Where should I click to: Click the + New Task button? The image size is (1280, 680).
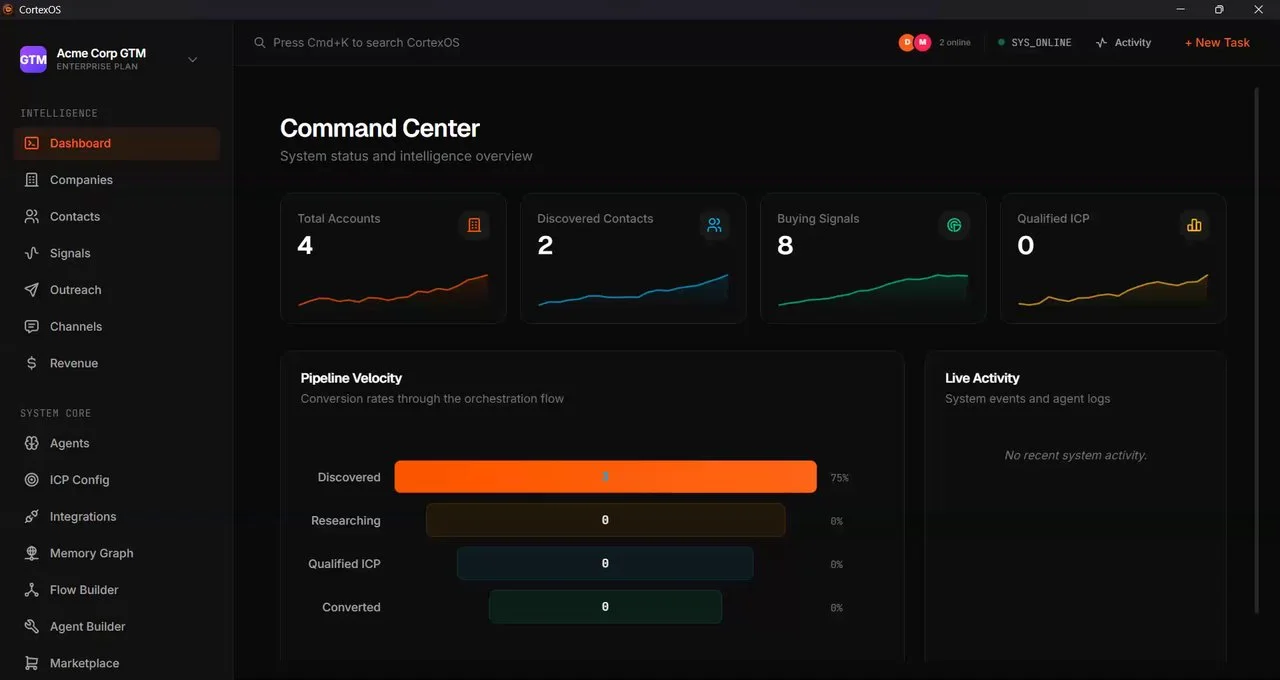coord(1217,43)
